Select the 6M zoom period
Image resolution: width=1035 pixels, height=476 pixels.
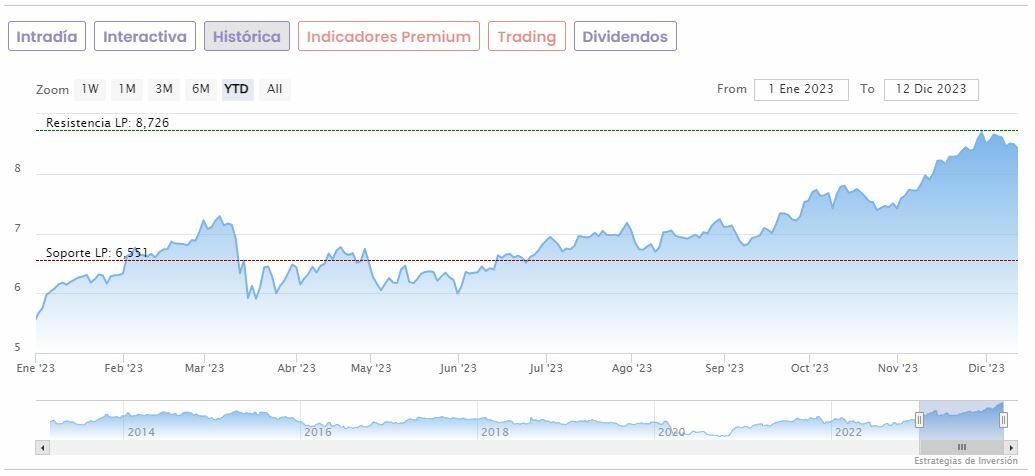coord(201,89)
